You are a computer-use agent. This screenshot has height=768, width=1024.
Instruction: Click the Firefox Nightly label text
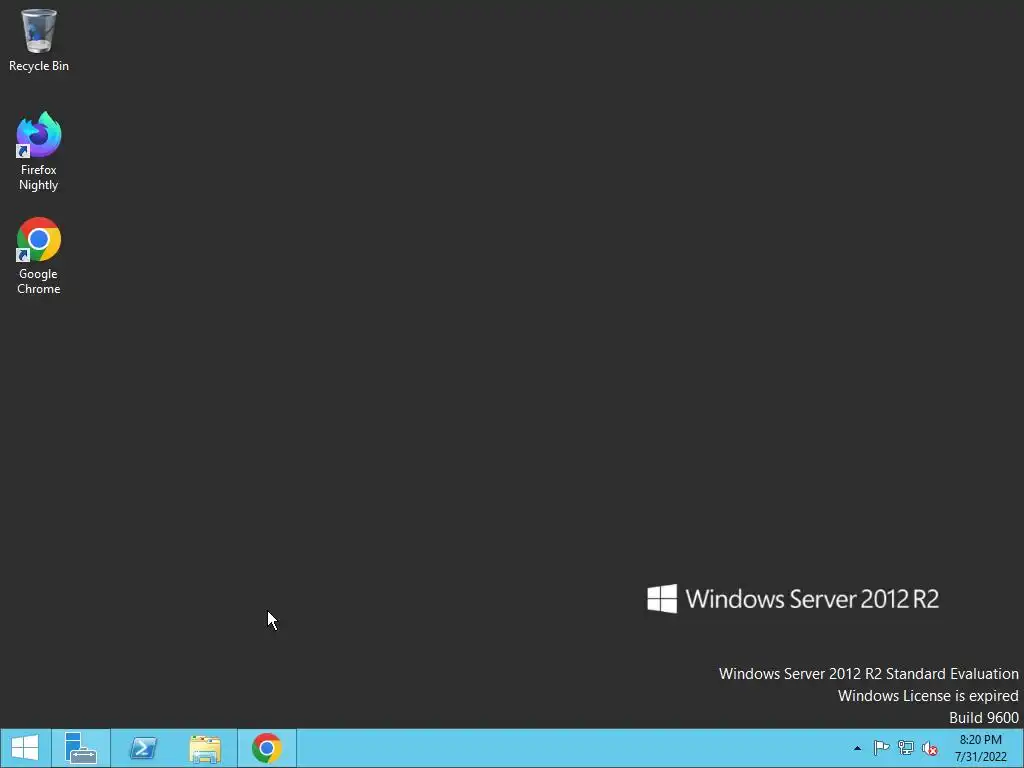point(39,177)
